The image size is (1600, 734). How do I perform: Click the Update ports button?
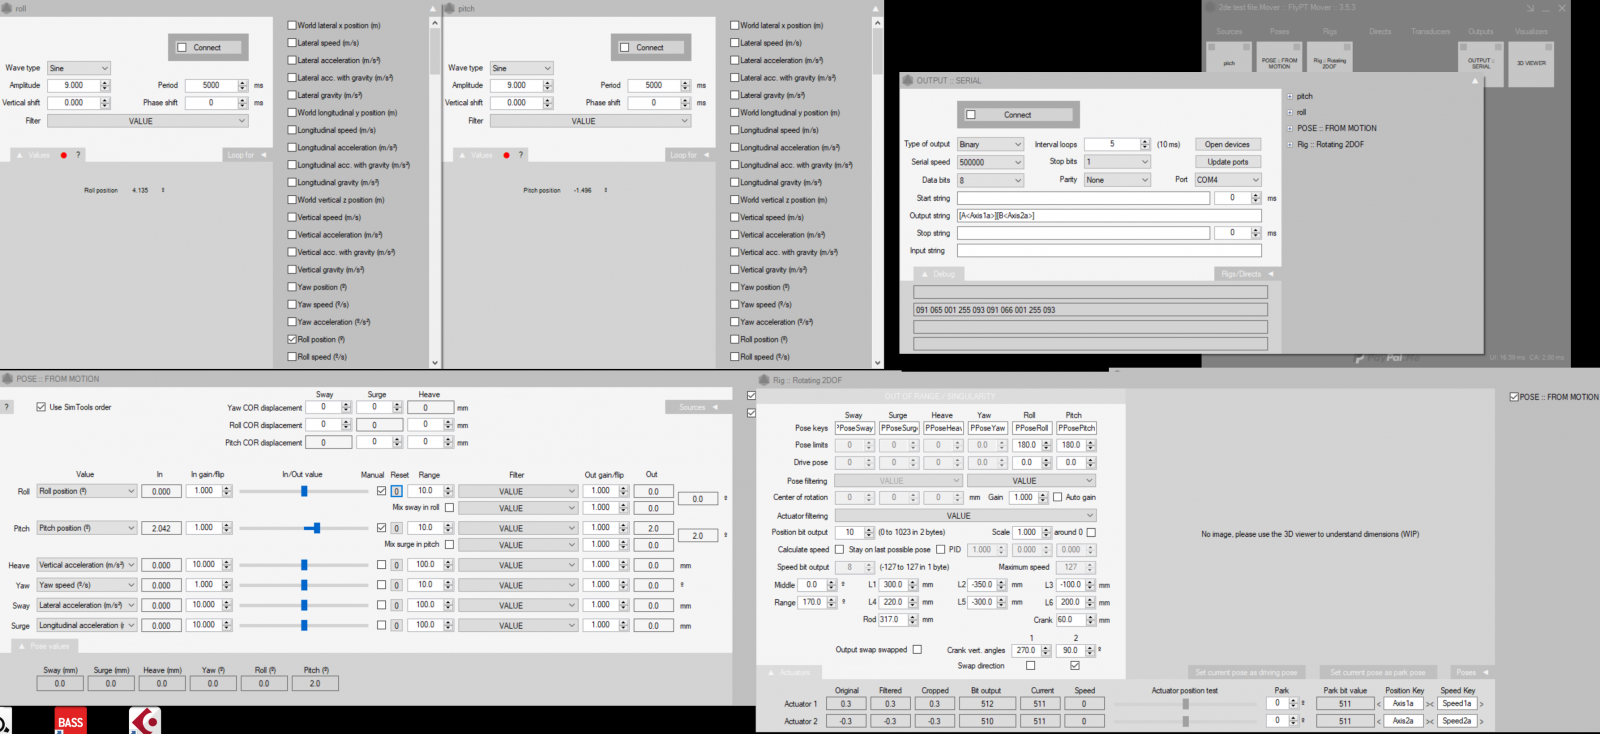click(x=1227, y=162)
